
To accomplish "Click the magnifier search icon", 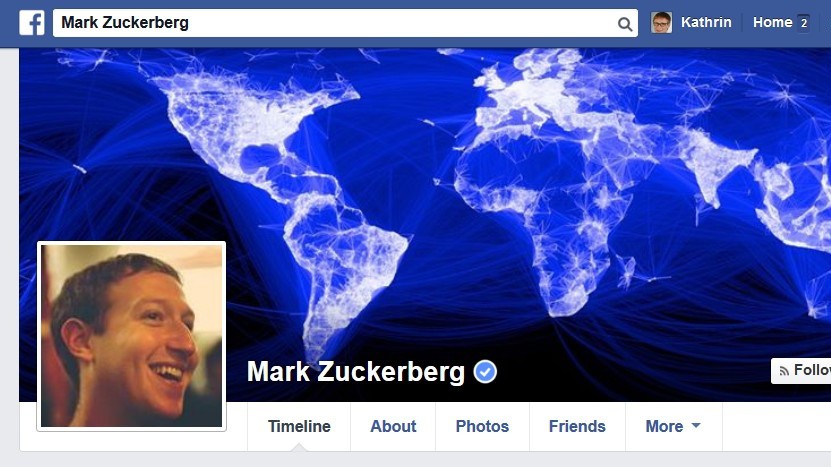I will [625, 24].
